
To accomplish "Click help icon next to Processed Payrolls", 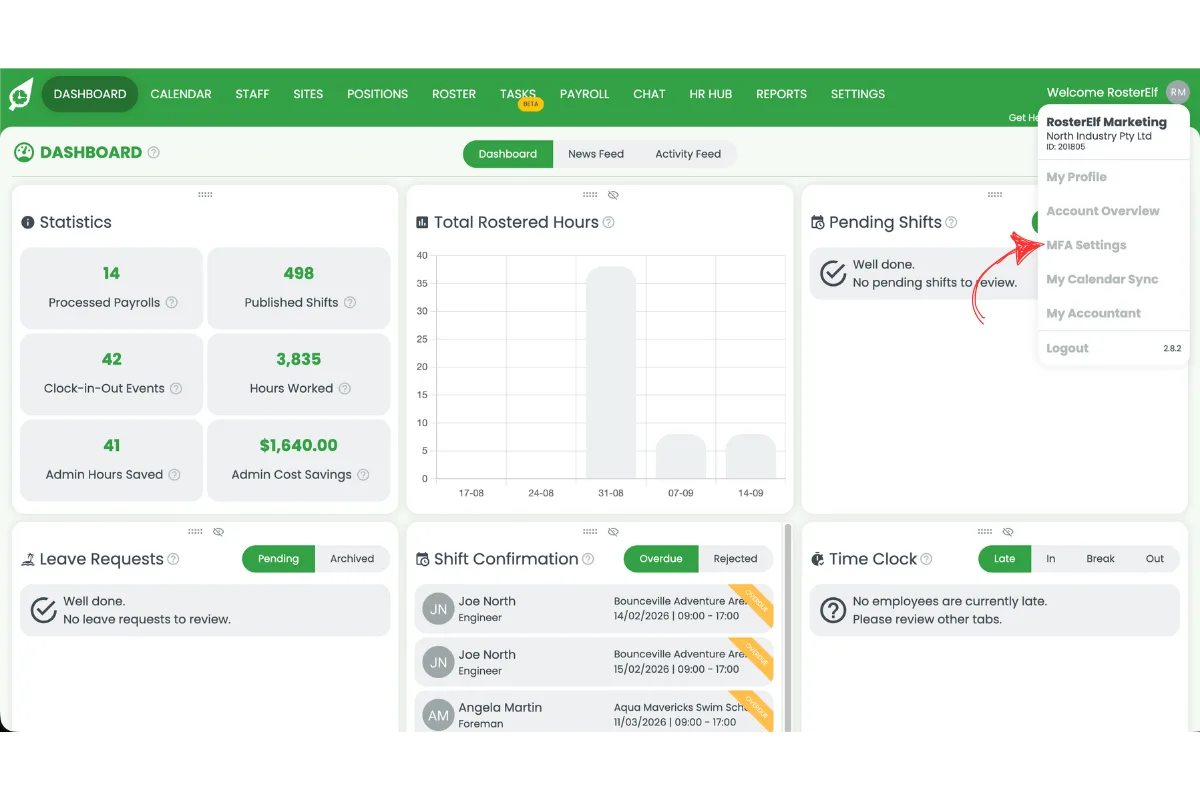I will (172, 302).
